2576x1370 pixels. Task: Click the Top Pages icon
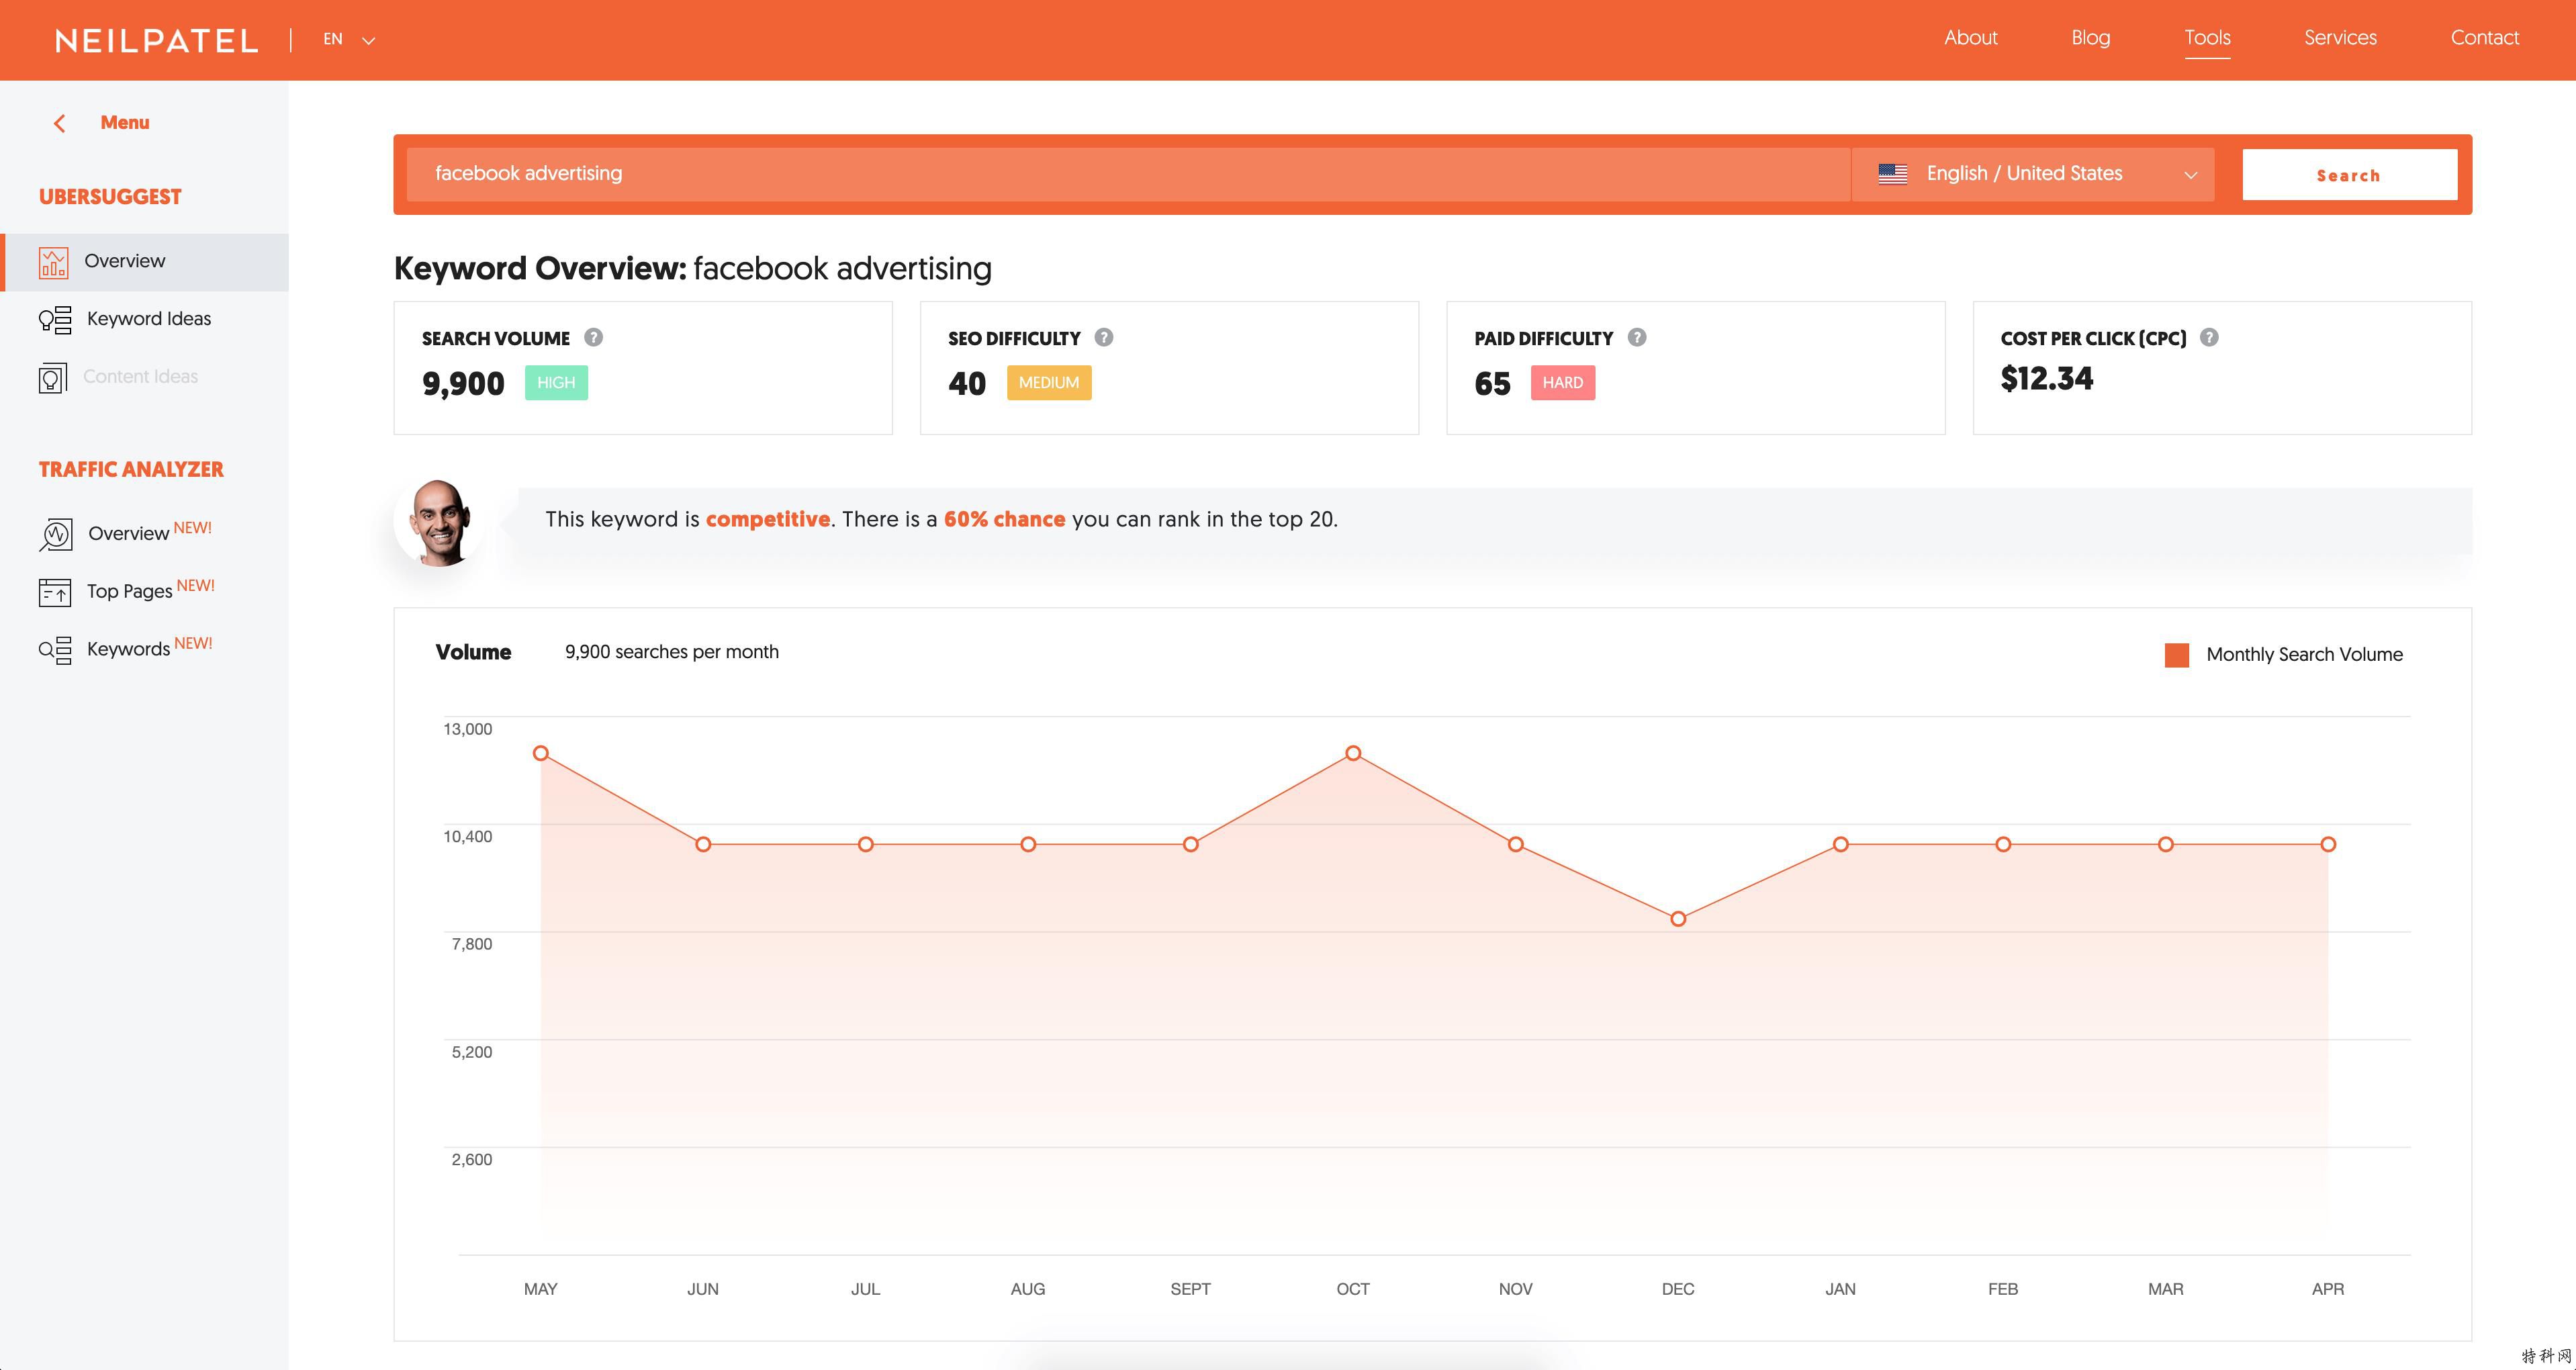point(55,592)
